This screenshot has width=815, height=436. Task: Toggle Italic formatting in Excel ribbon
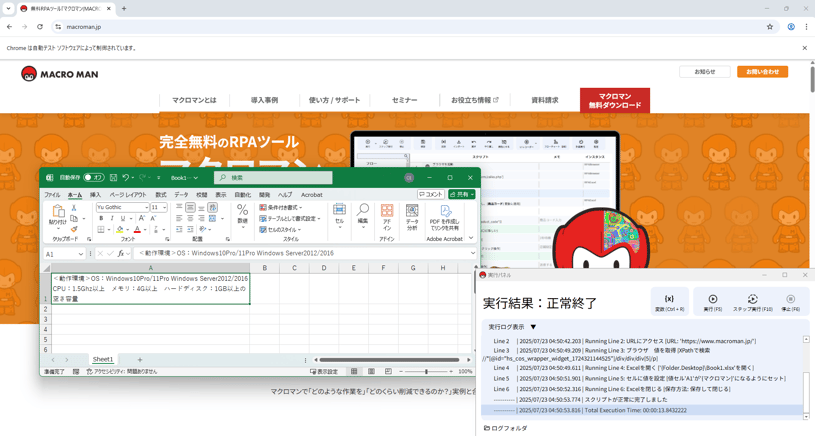[110, 218]
